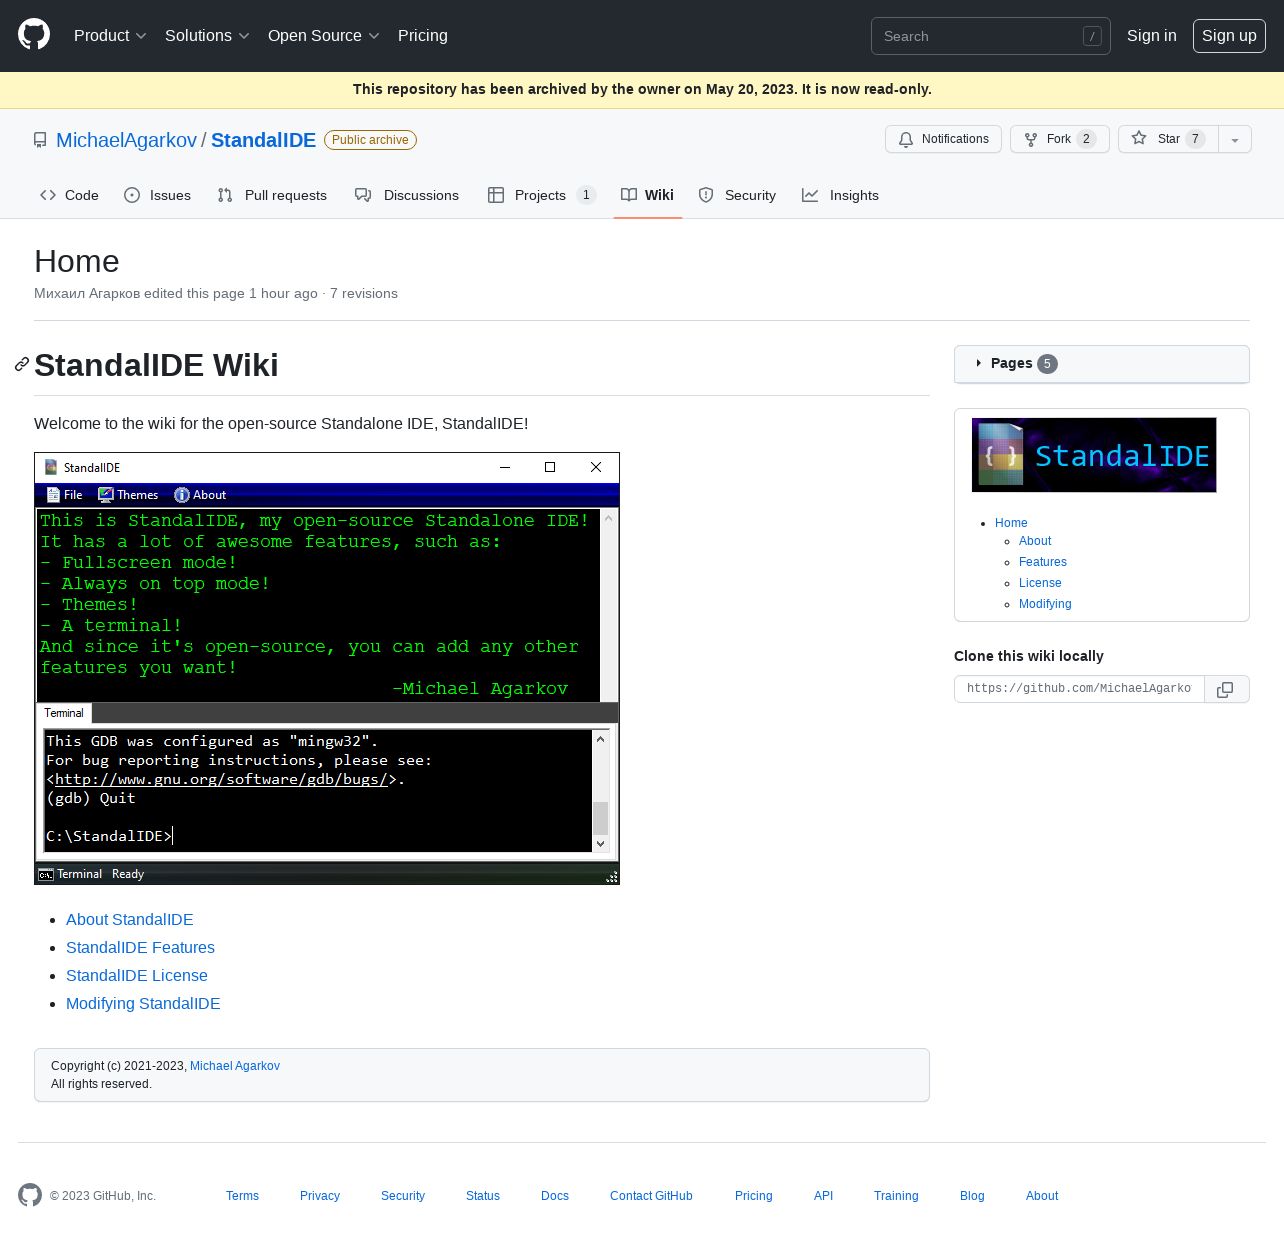Image resolution: width=1284 pixels, height=1257 pixels.
Task: Expand the Product menu
Action: [110, 35]
